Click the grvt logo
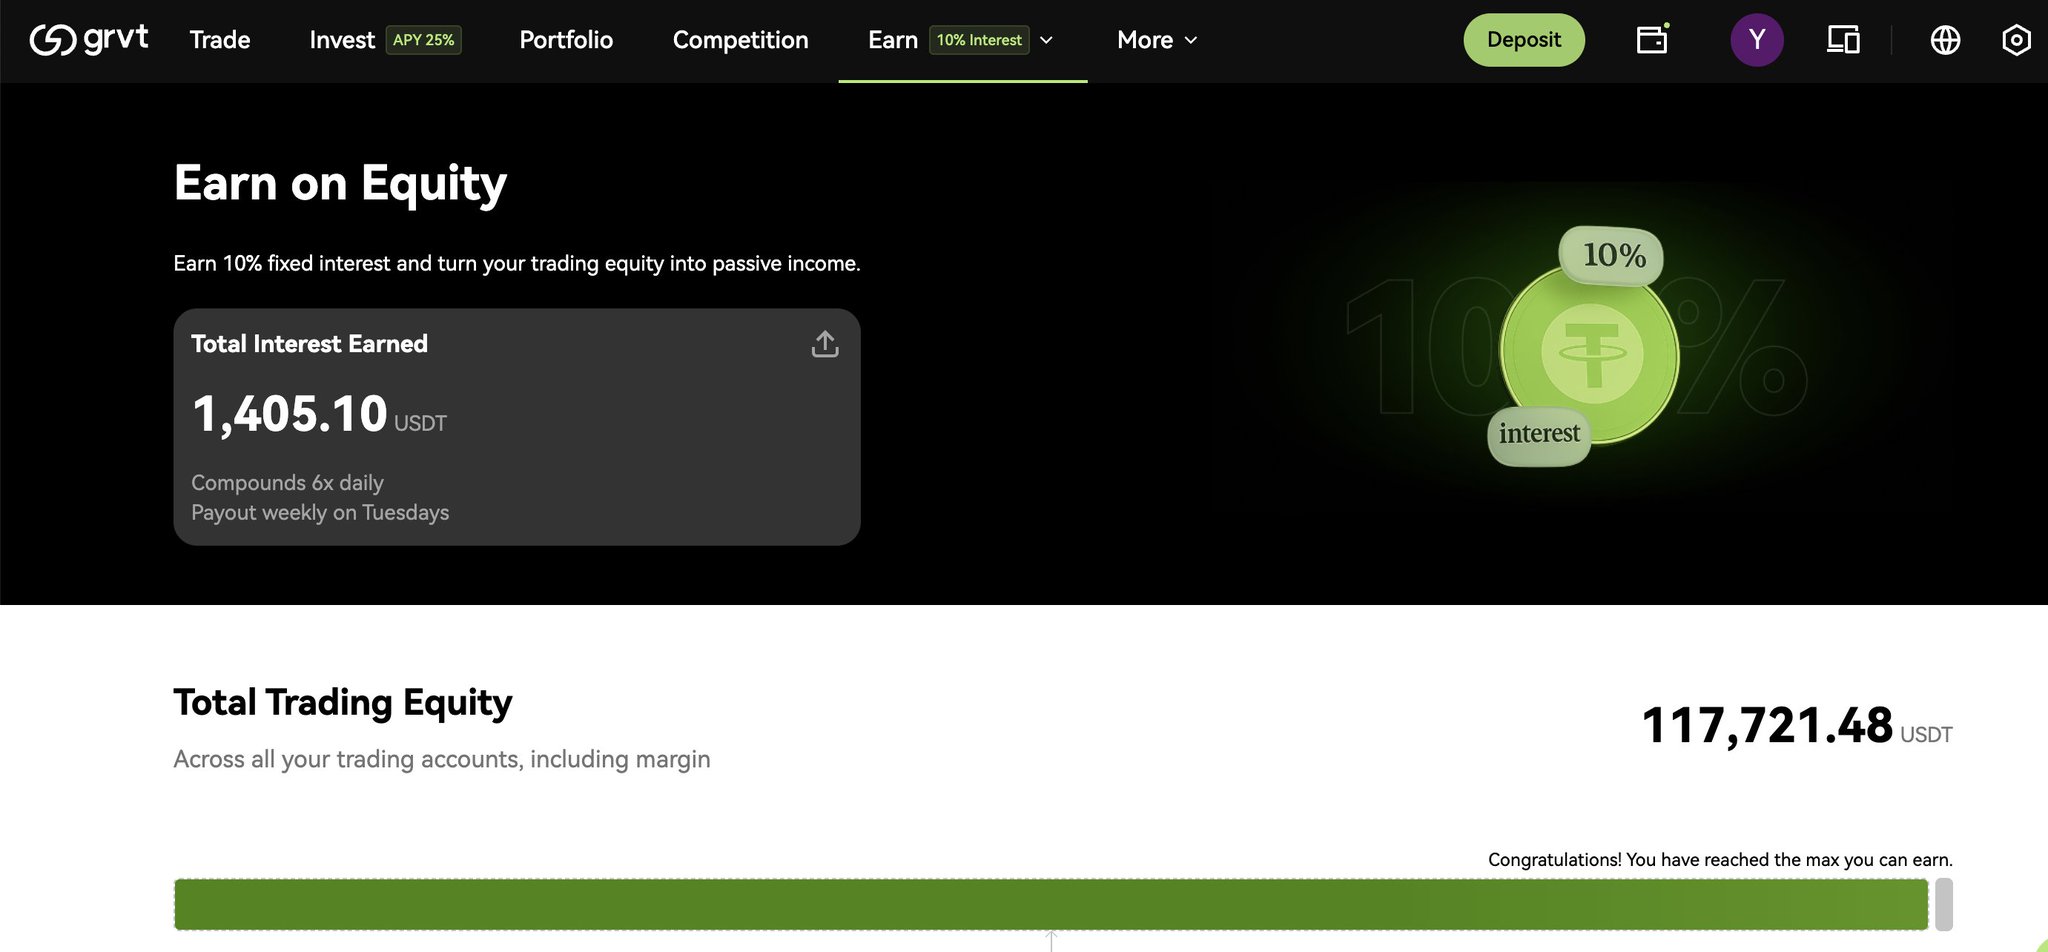Screen dimensions: 2048x952 [x=89, y=39]
